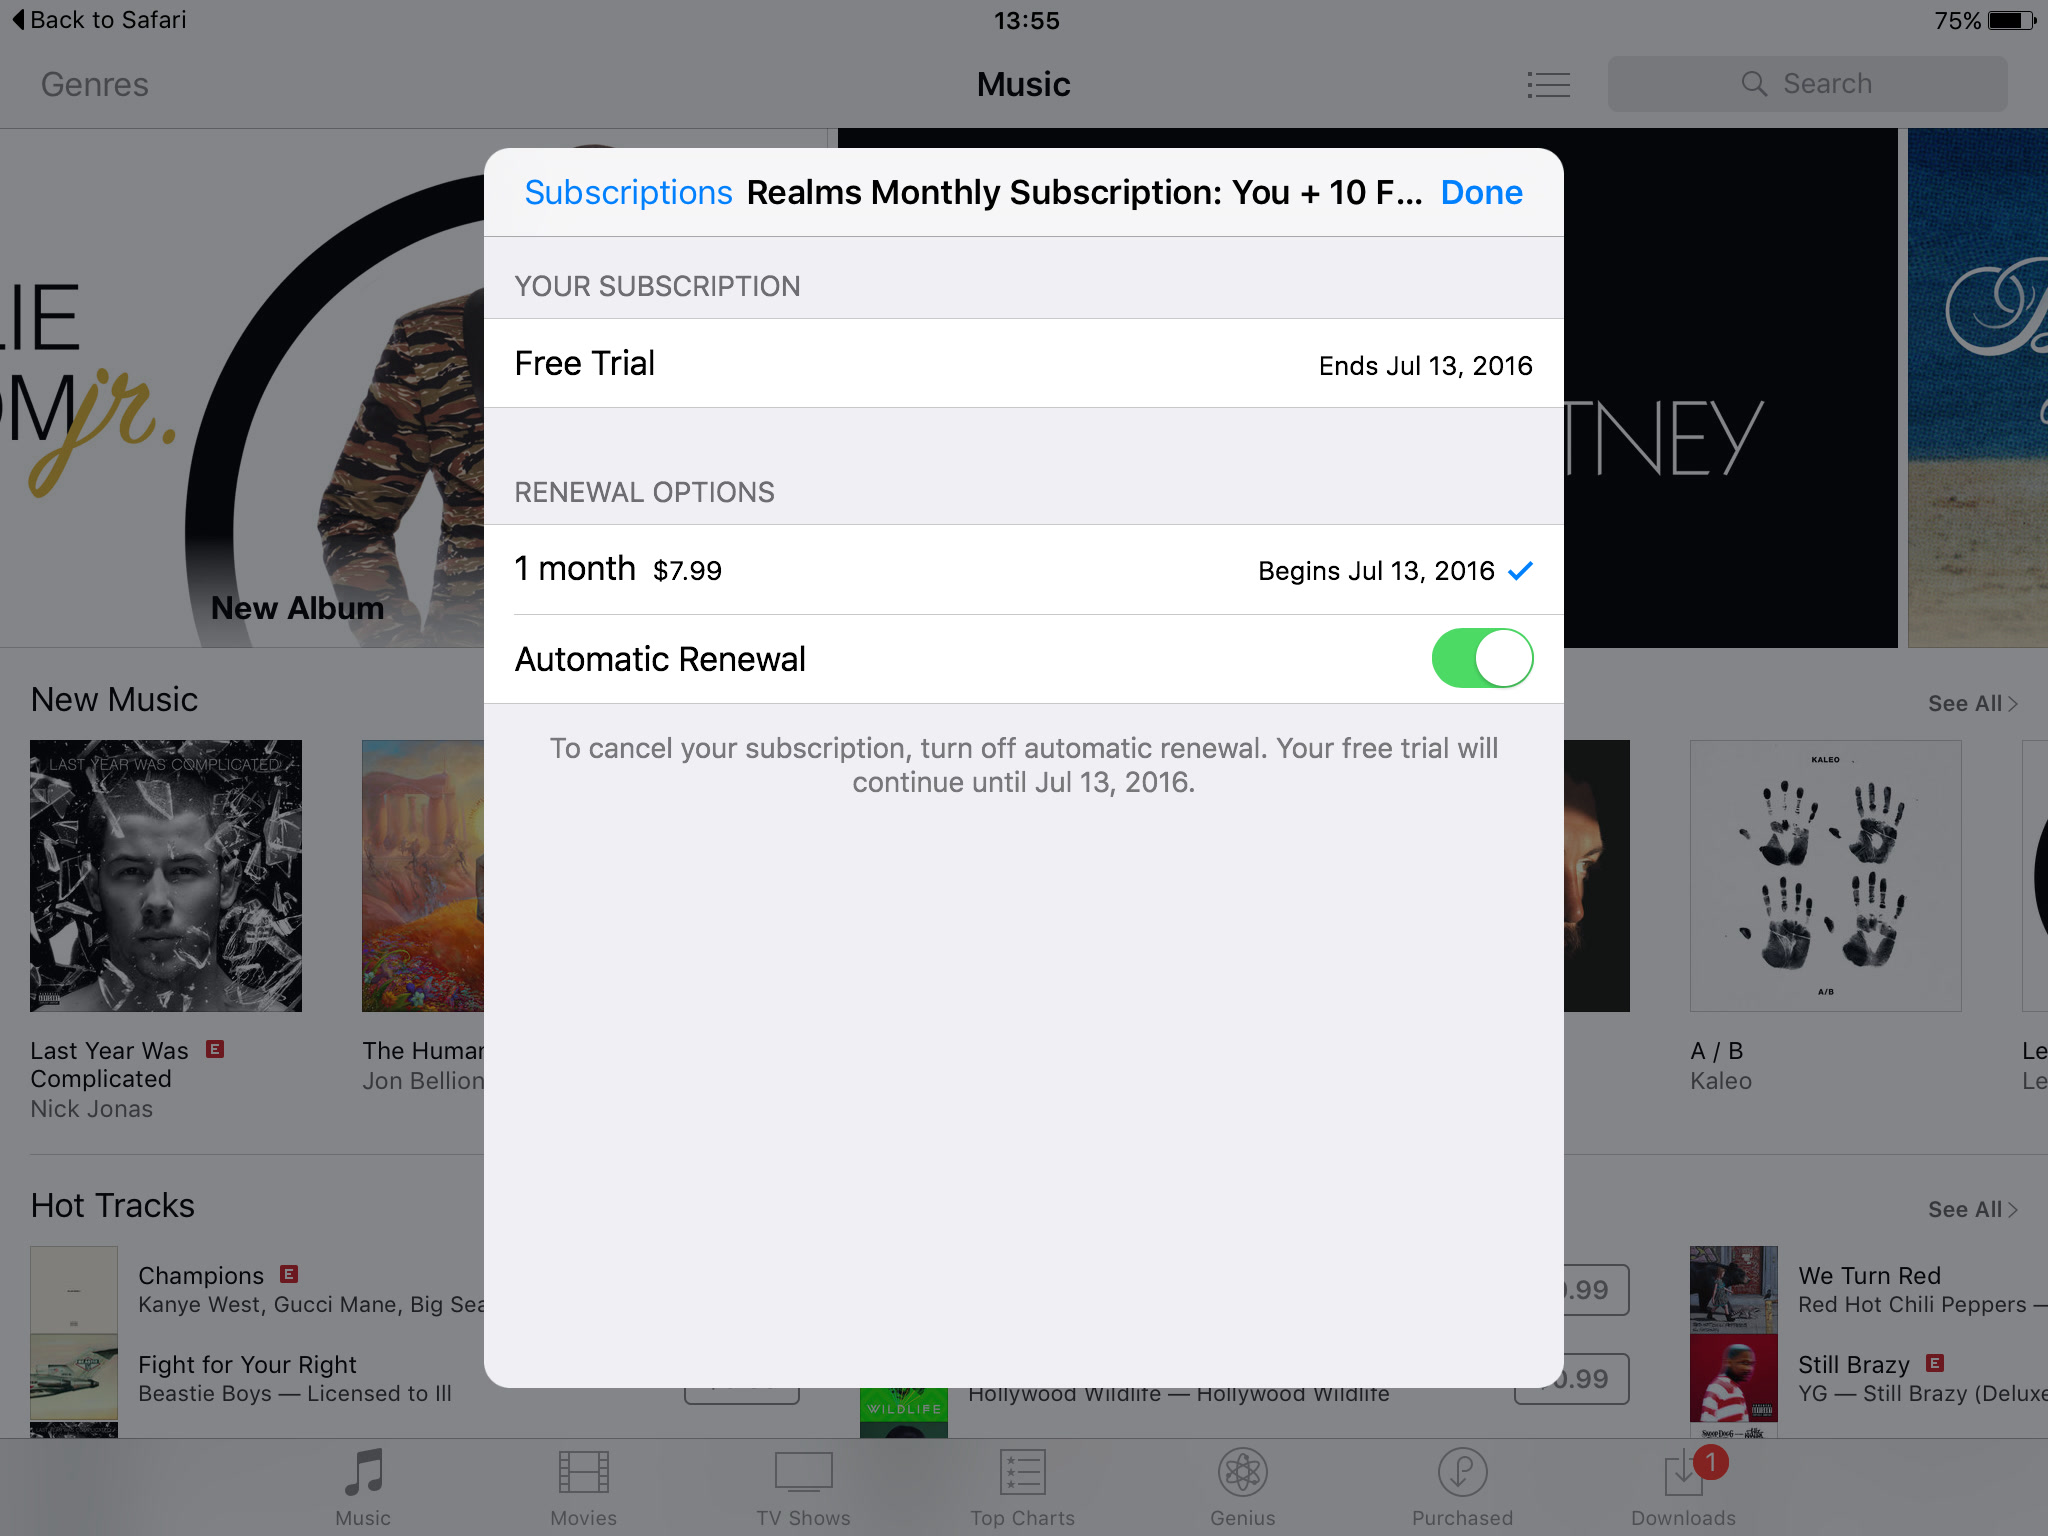The height and width of the screenshot is (1536, 2048).
Task: Tap Genres dropdown in top left
Action: point(92,82)
